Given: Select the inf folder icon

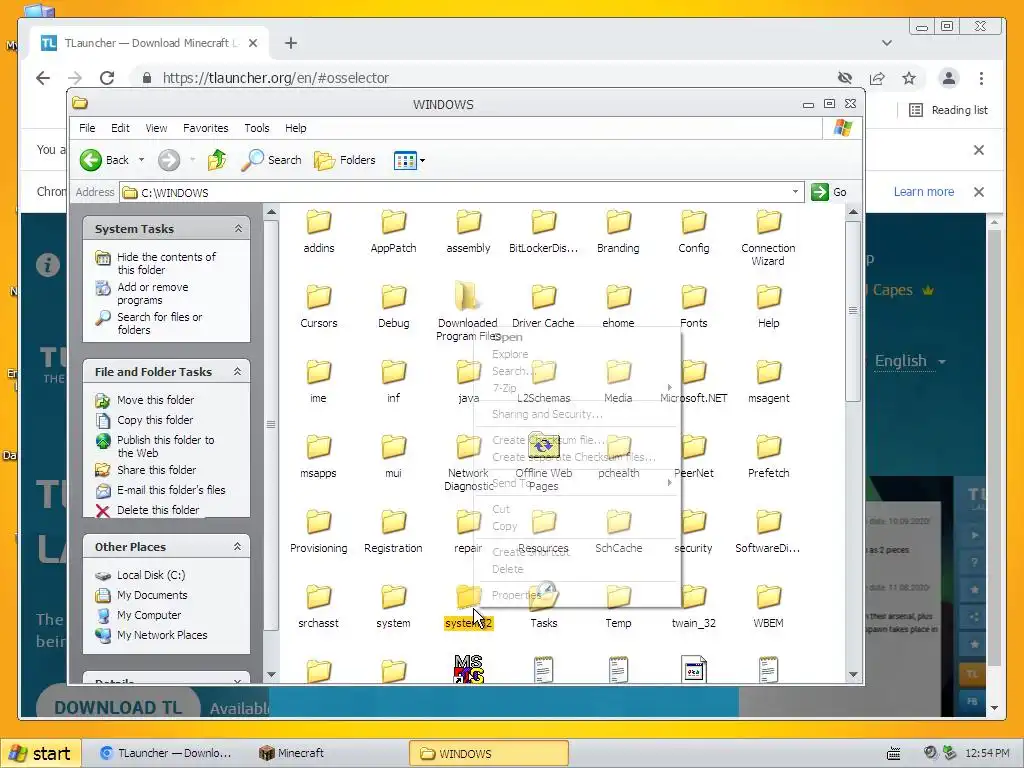Looking at the screenshot, I should click(x=394, y=372).
